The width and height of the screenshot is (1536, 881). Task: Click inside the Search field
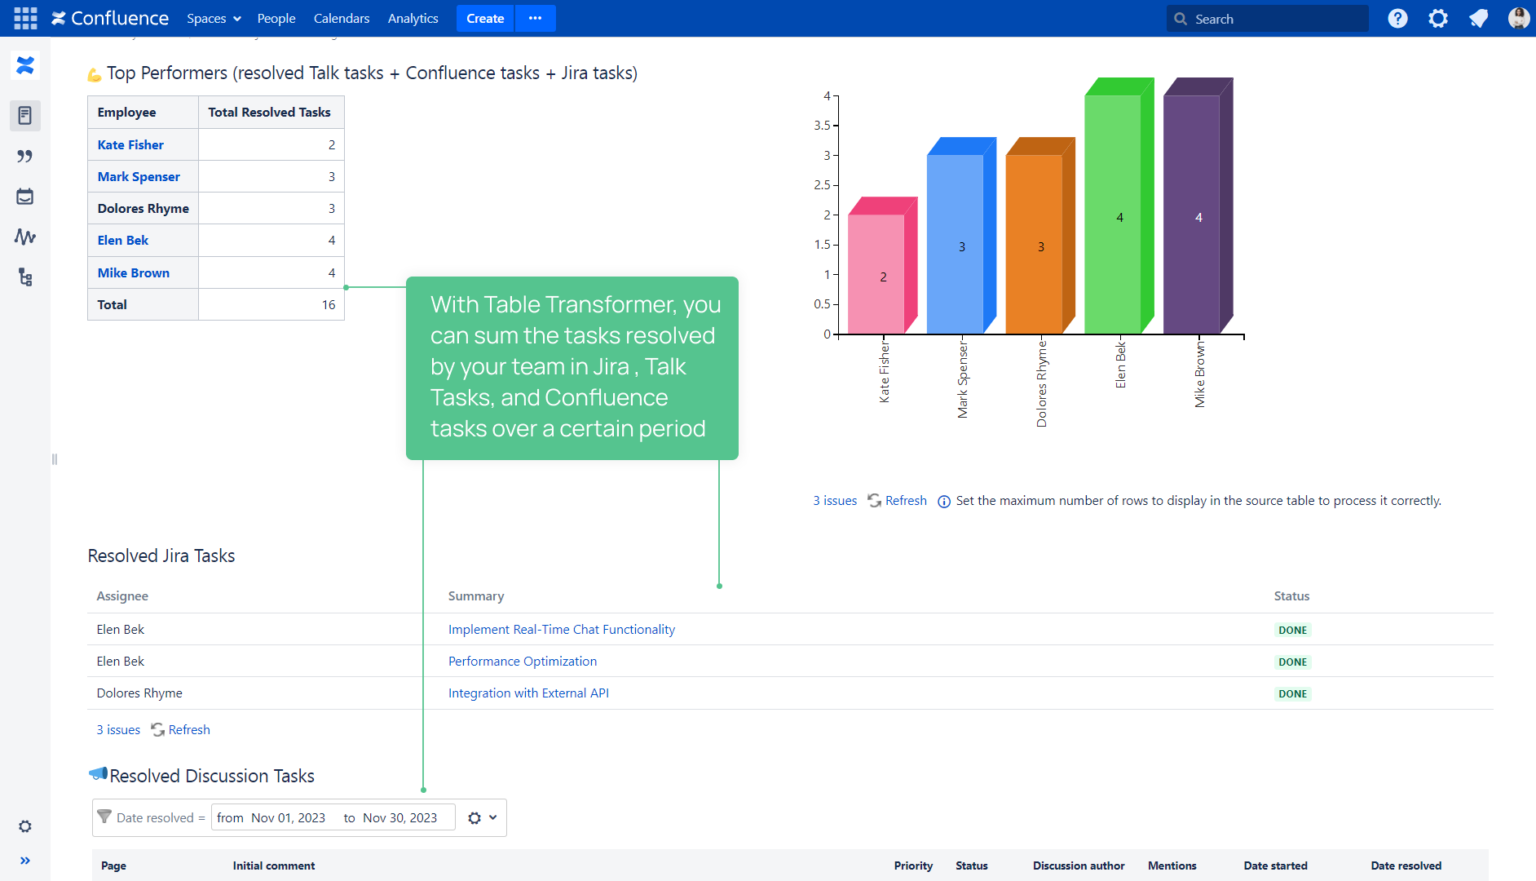(x=1267, y=18)
